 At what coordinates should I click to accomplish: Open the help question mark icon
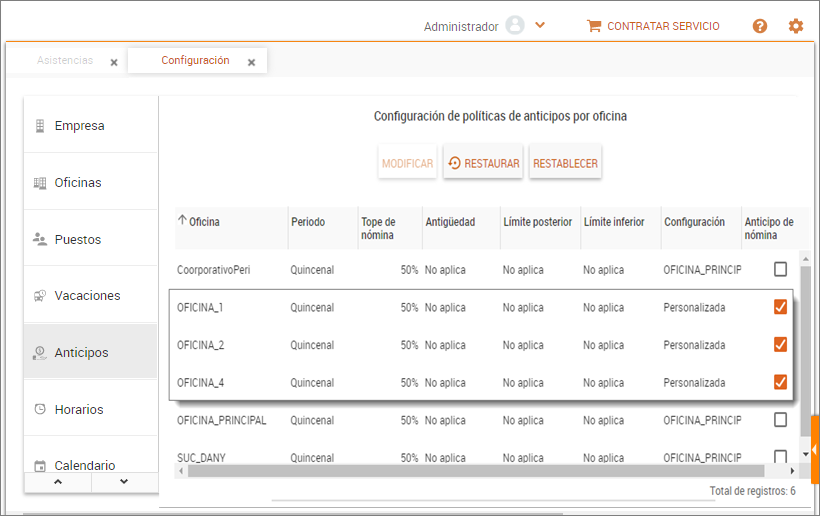tap(760, 26)
